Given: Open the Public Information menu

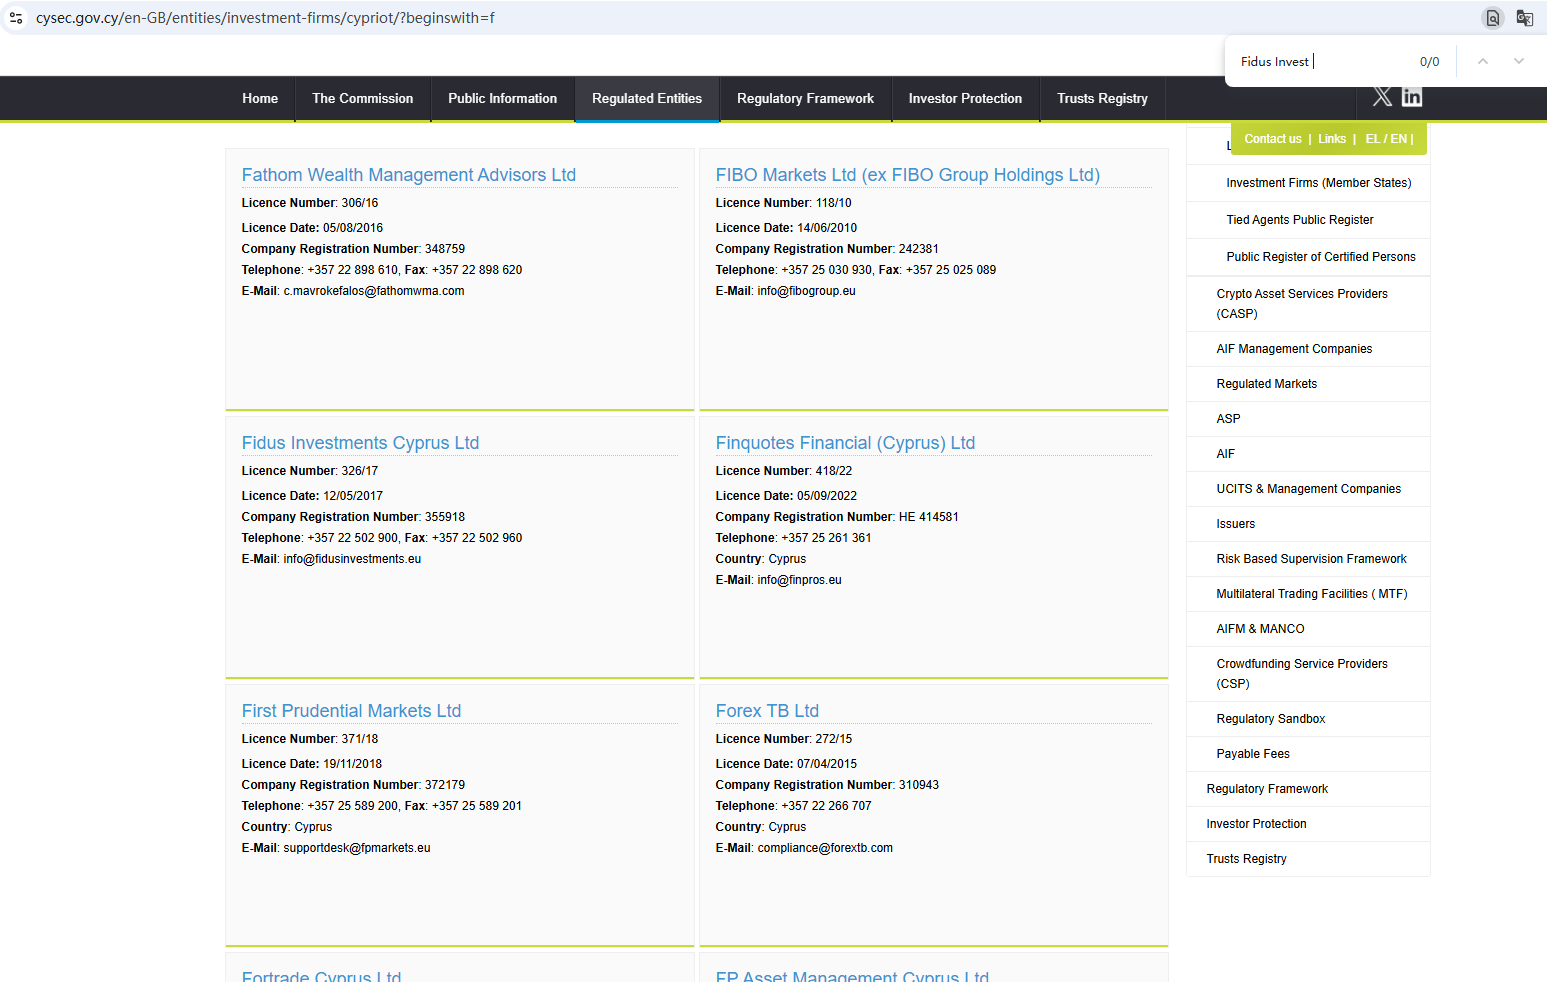Looking at the screenshot, I should click(x=502, y=99).
